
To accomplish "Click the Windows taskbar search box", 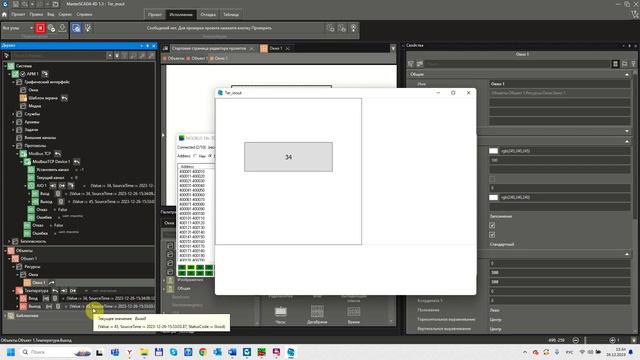I will (x=56, y=352).
